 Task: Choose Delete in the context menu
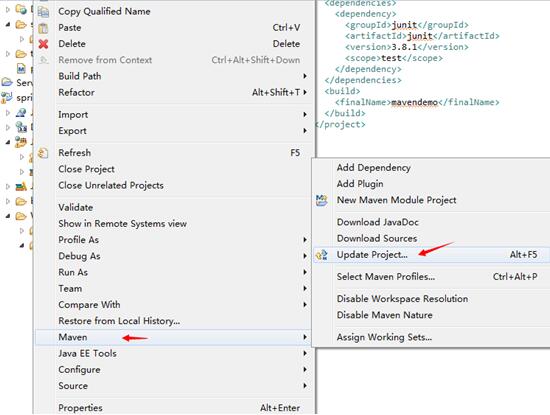click(174, 44)
